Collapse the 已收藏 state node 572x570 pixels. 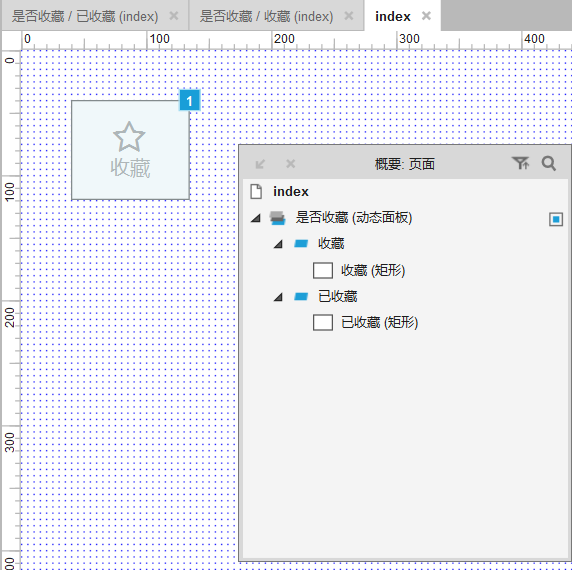[x=278, y=297]
